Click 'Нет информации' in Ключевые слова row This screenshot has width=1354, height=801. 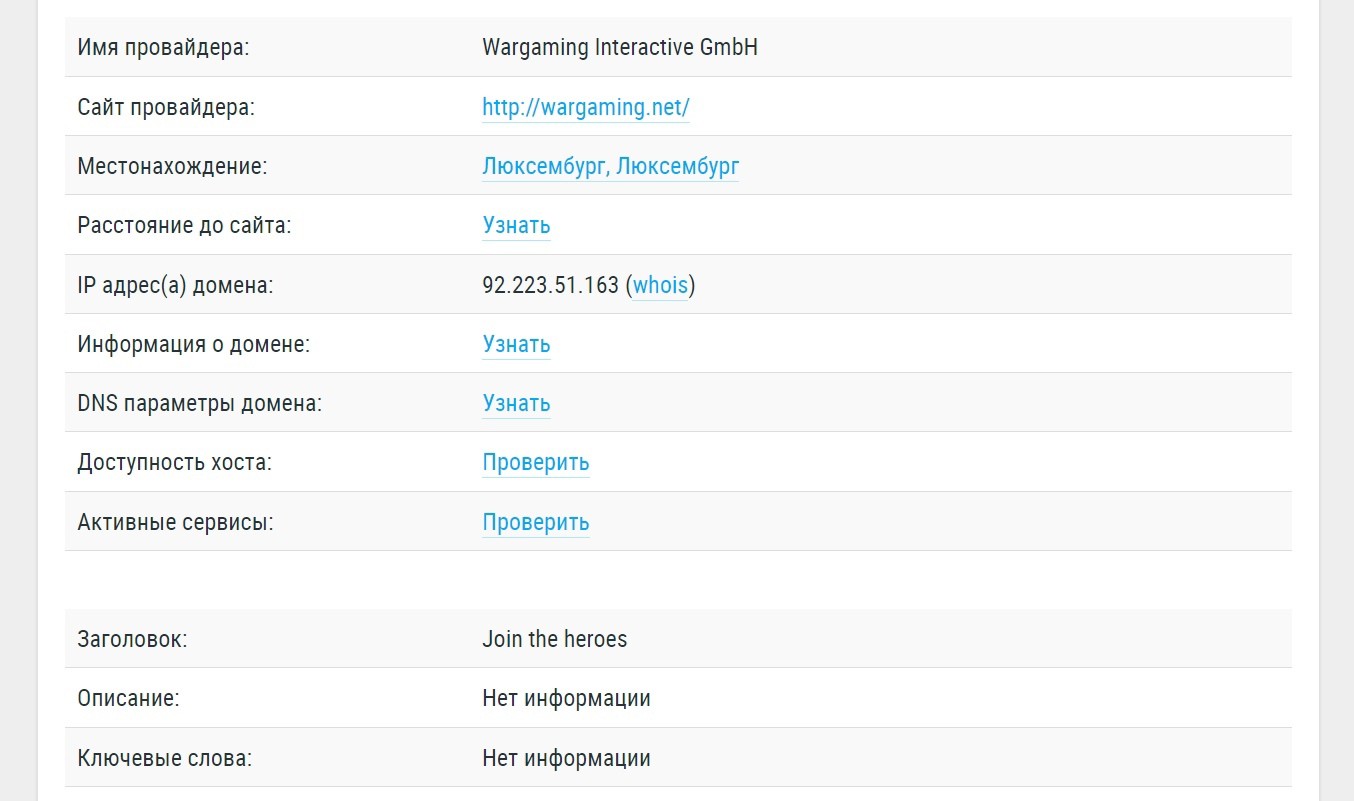tap(566, 758)
